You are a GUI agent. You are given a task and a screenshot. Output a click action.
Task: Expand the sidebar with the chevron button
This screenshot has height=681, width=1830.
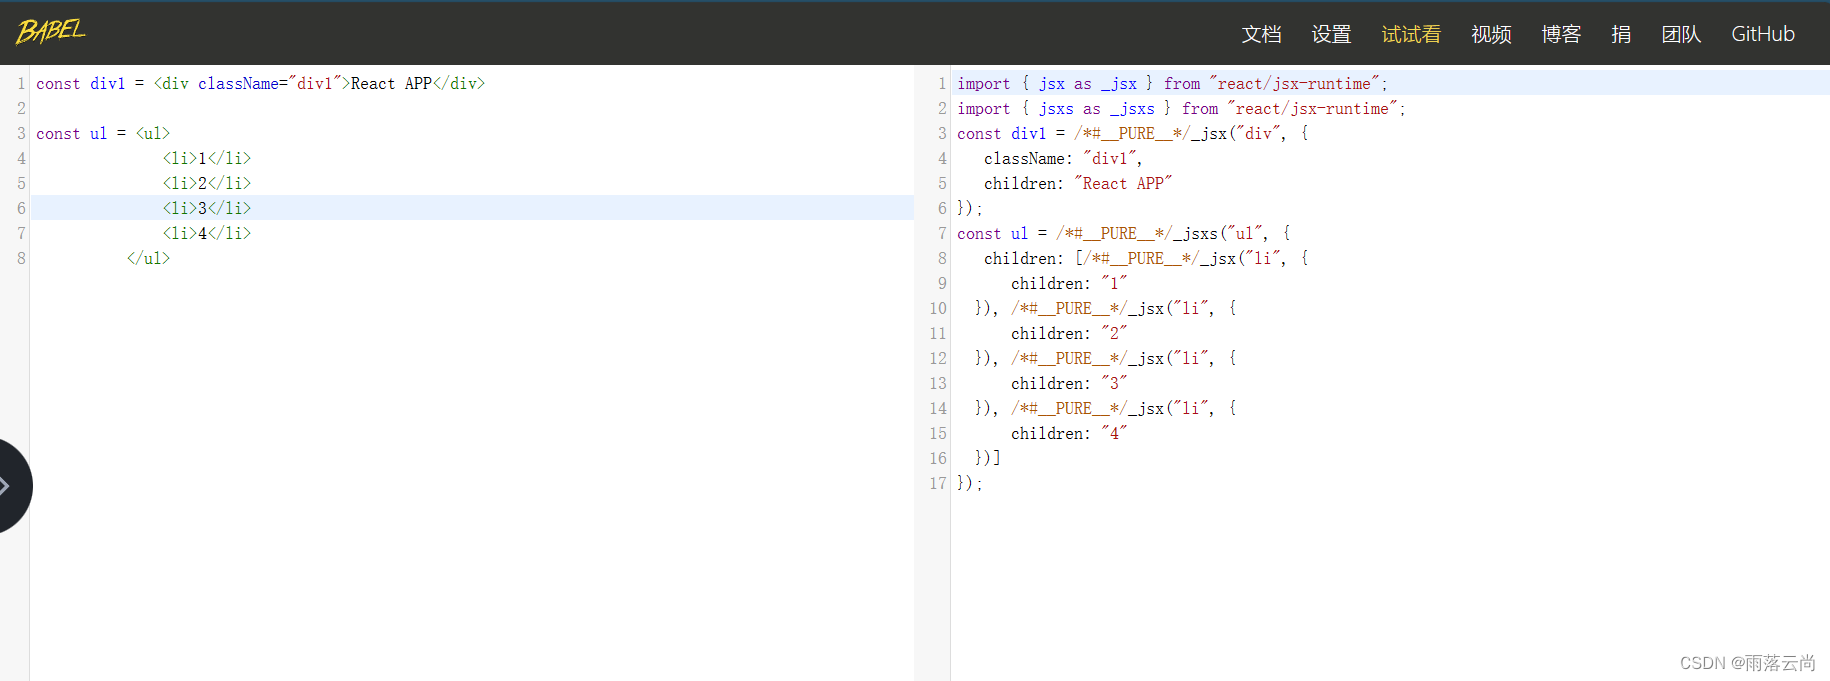10,486
